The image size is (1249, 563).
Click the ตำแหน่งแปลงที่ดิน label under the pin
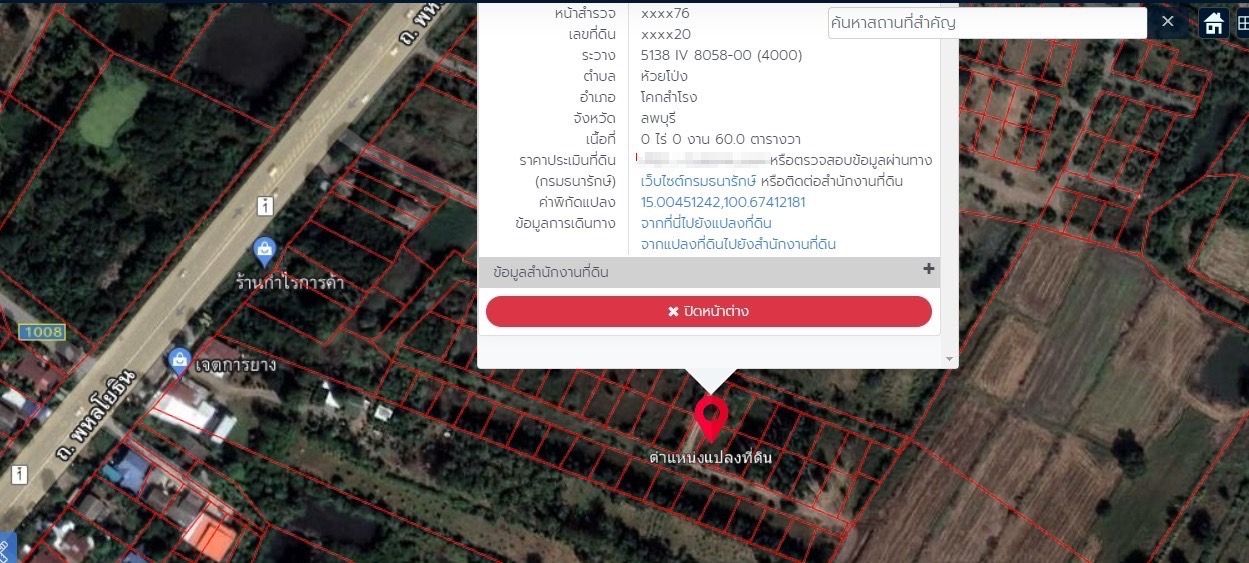click(x=711, y=458)
